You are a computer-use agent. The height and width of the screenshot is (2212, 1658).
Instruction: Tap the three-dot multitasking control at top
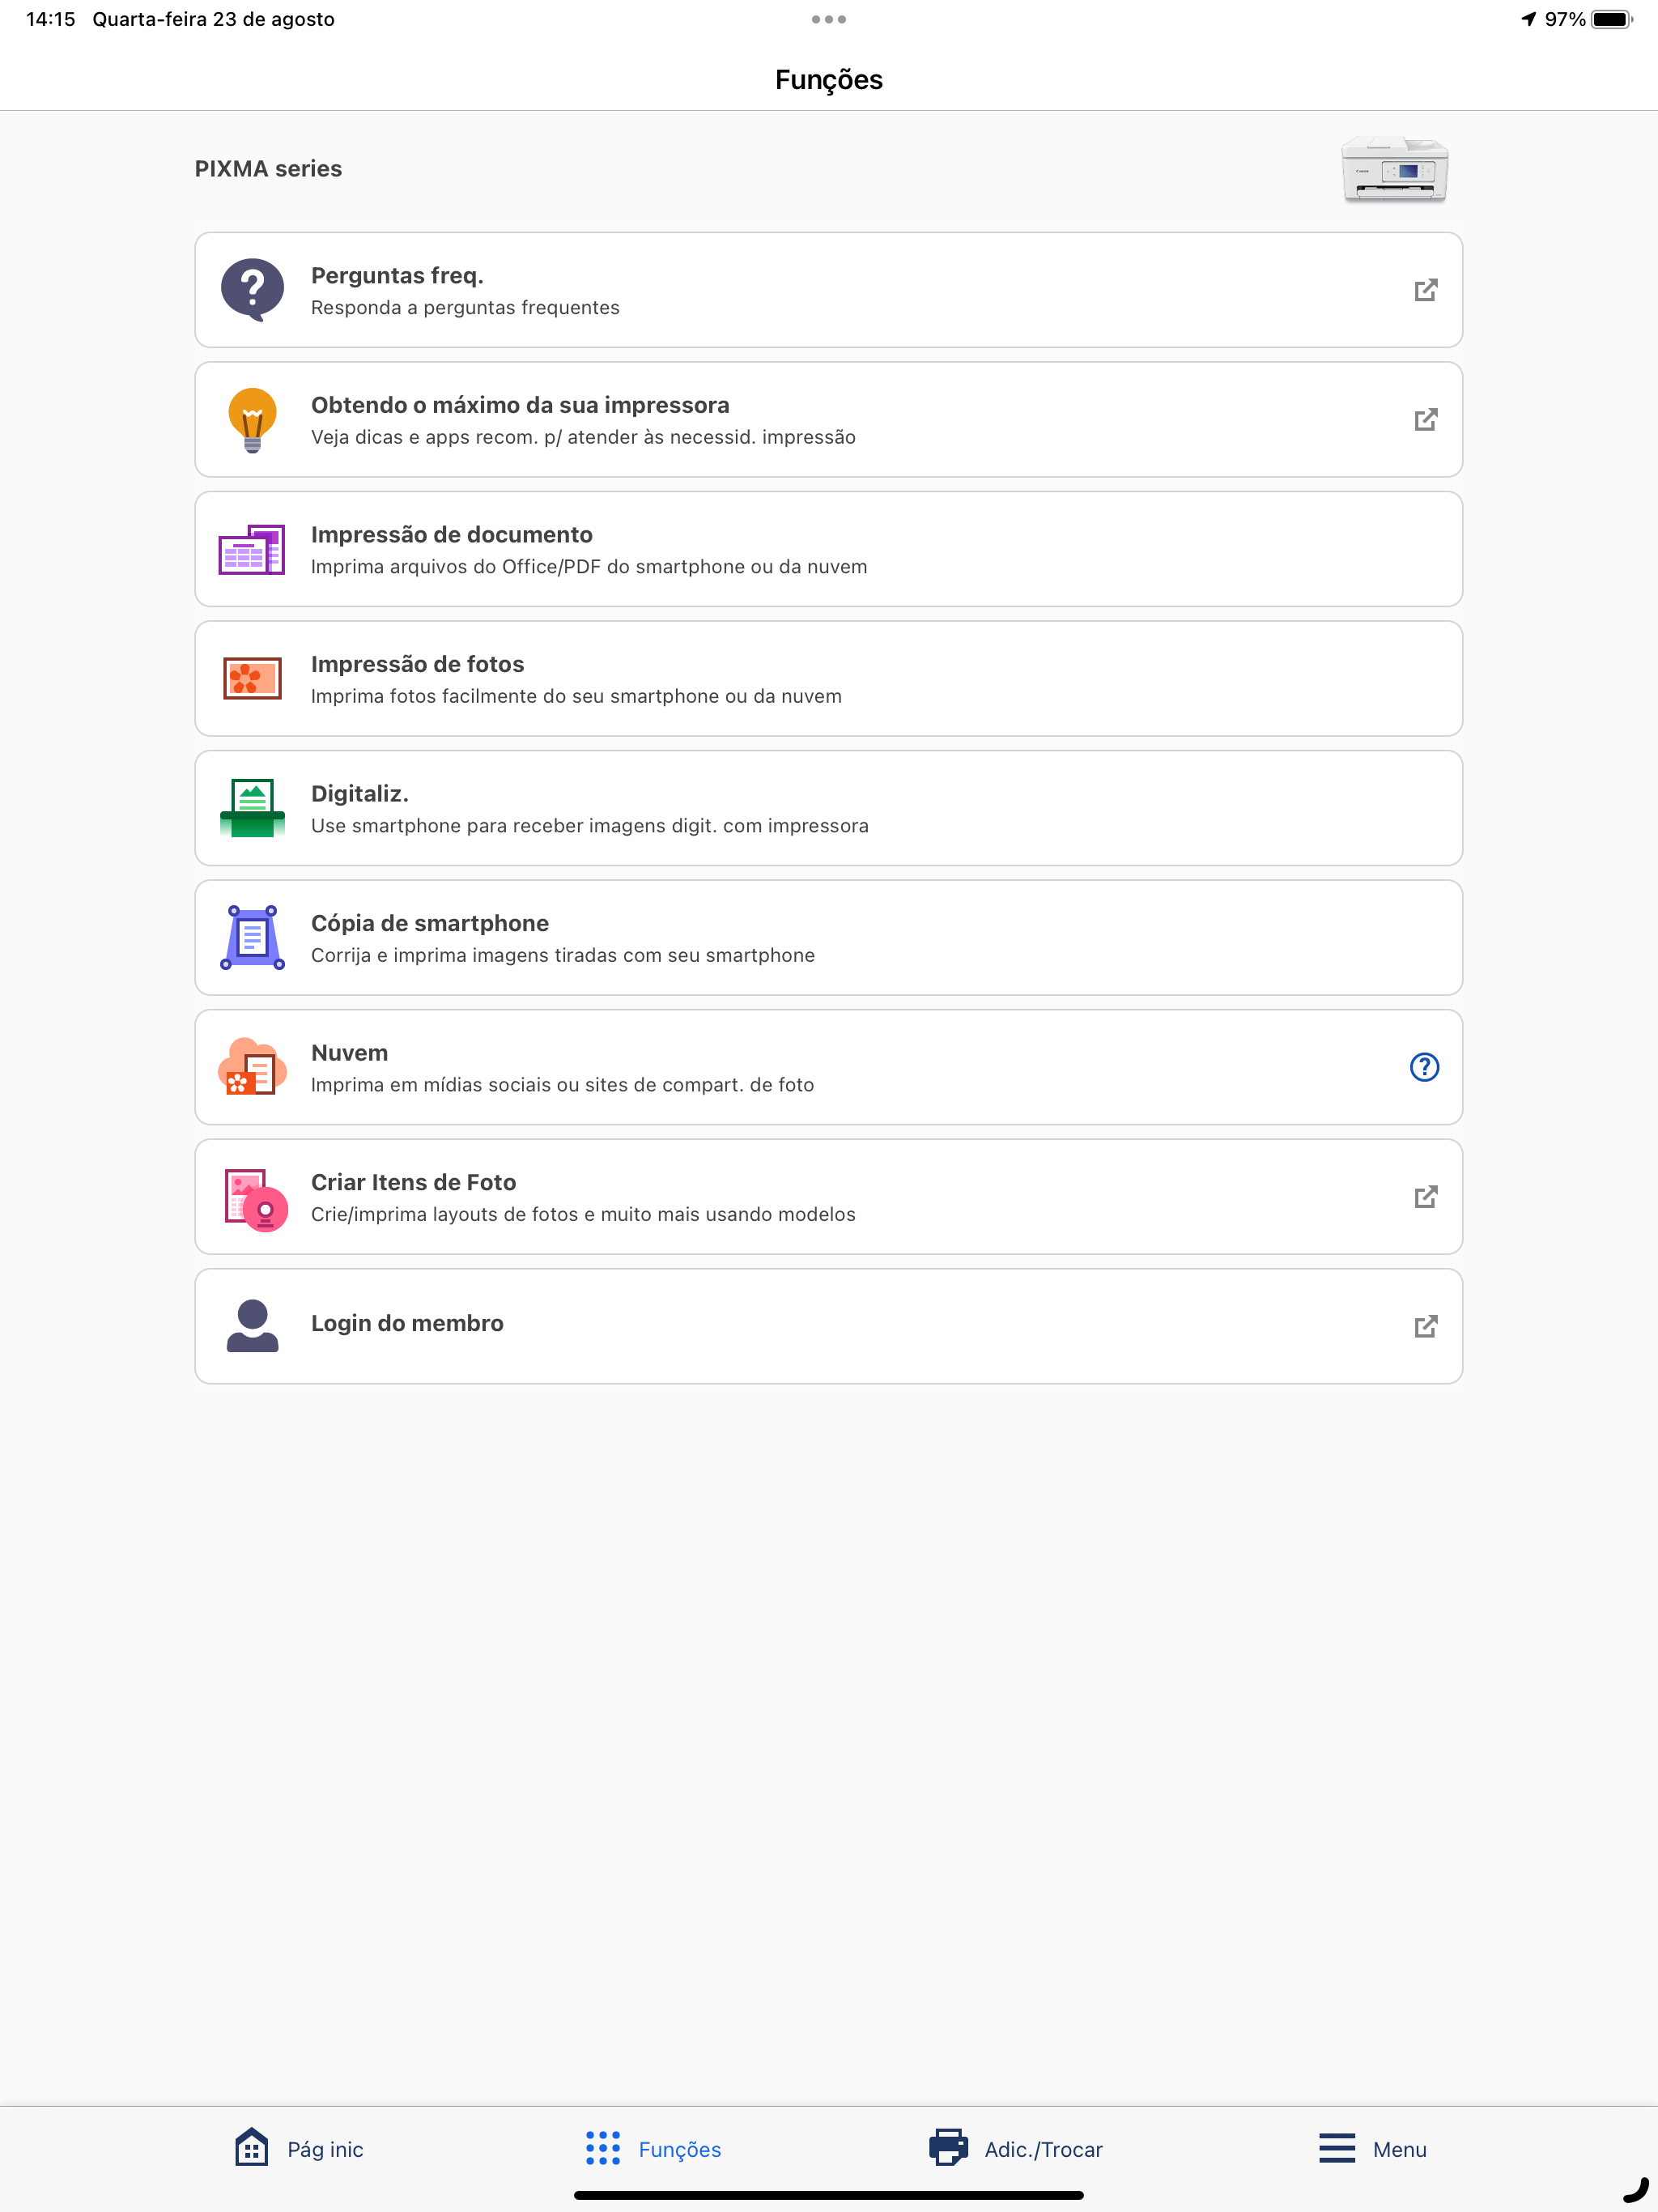pos(828,19)
